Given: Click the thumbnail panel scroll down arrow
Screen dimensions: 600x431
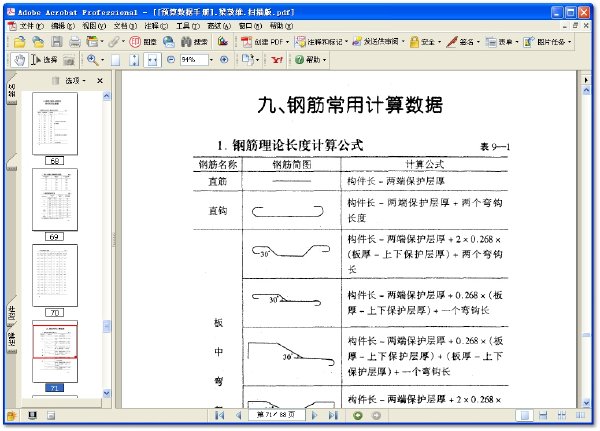Looking at the screenshot, I should pos(107,393).
